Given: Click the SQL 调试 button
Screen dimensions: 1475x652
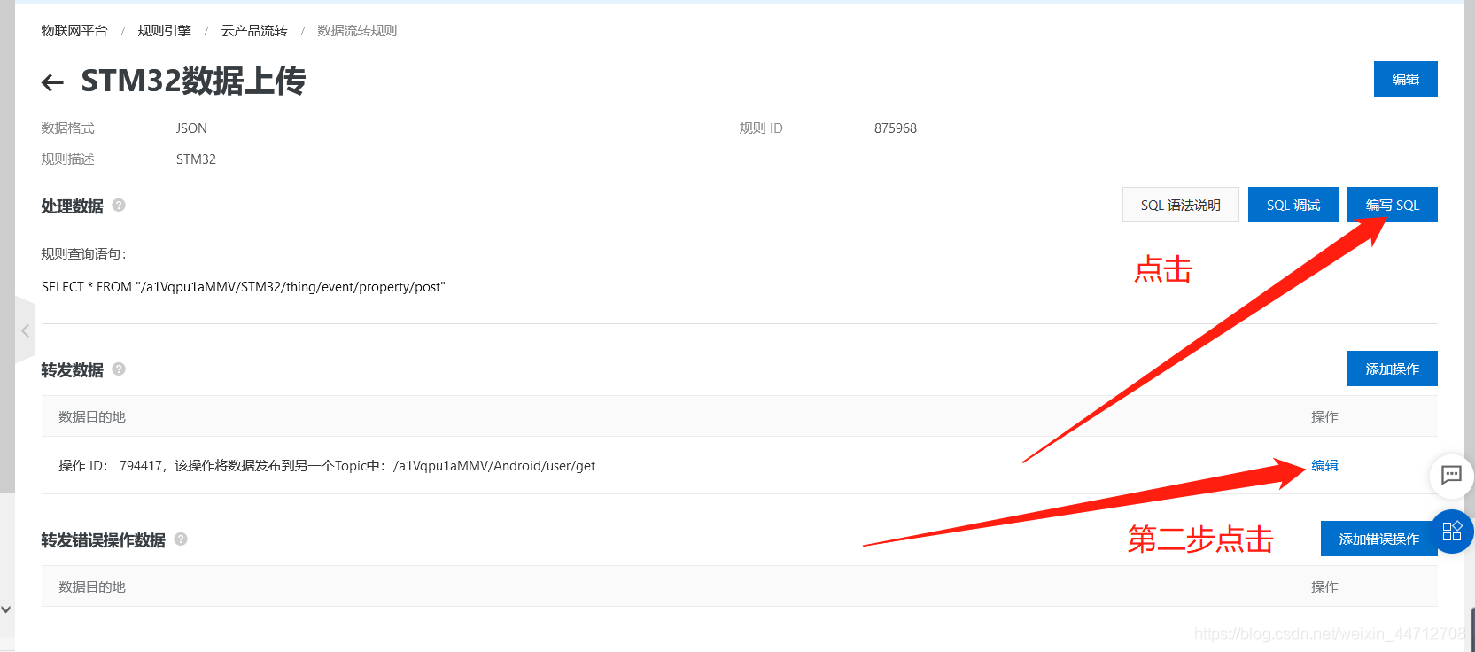Looking at the screenshot, I should coord(1293,205).
